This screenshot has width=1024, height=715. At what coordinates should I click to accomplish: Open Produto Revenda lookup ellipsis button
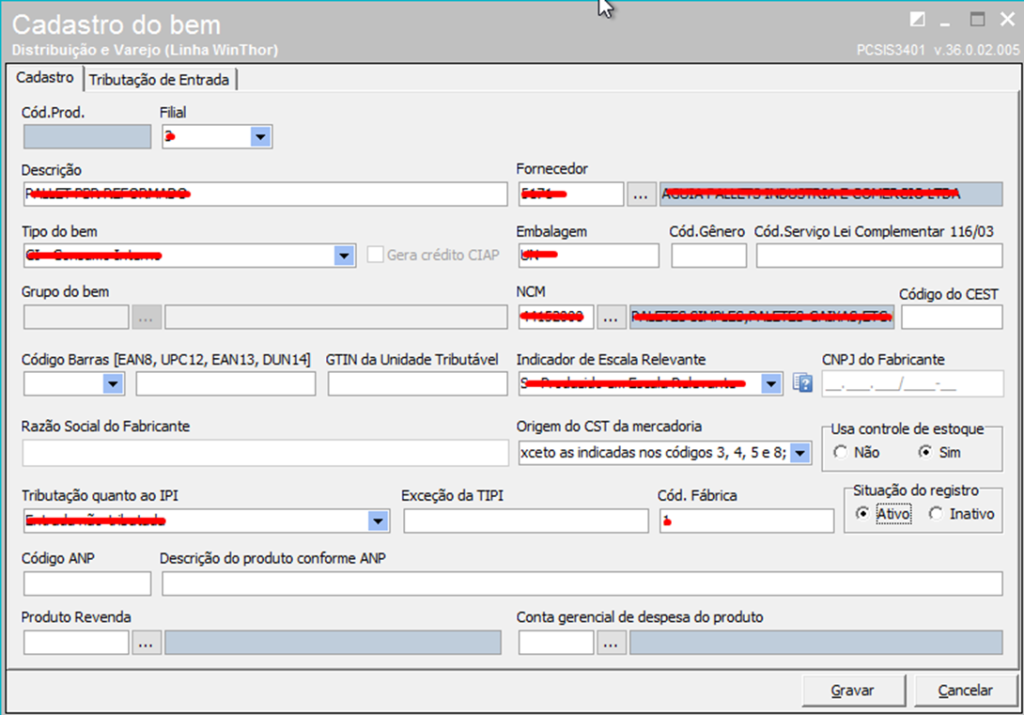click(x=146, y=643)
